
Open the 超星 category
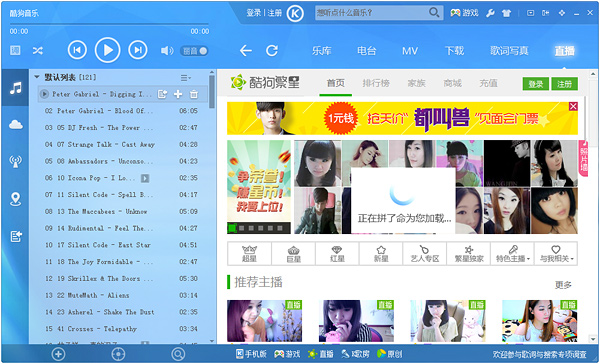(x=249, y=254)
